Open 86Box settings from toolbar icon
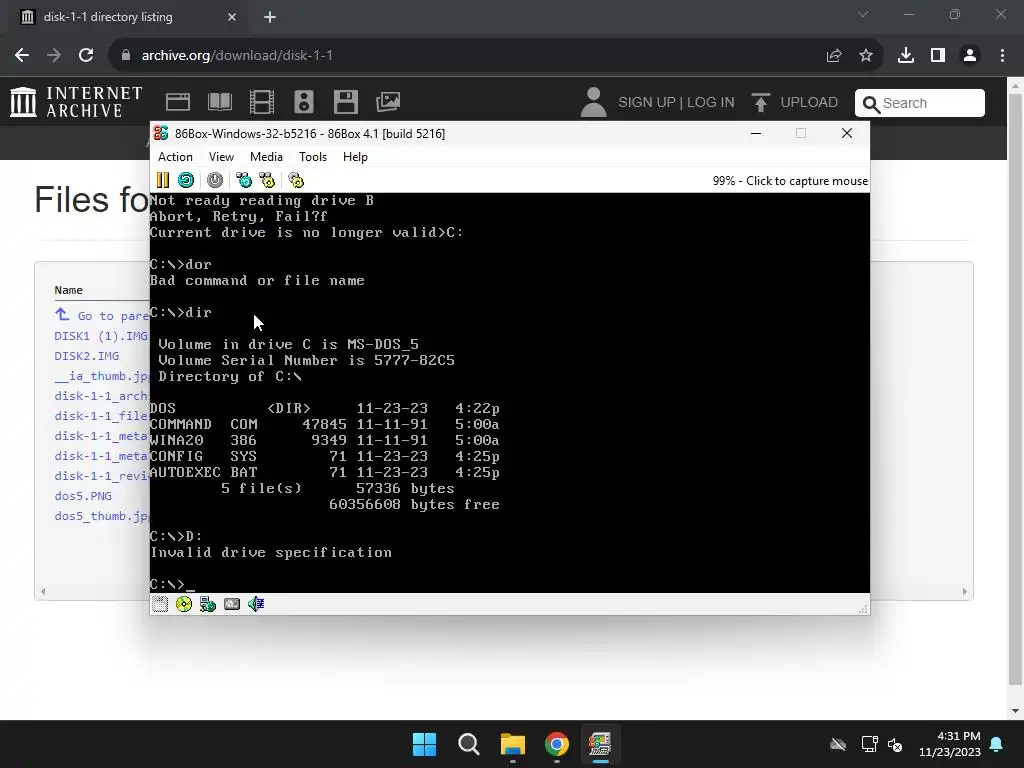 (296, 180)
